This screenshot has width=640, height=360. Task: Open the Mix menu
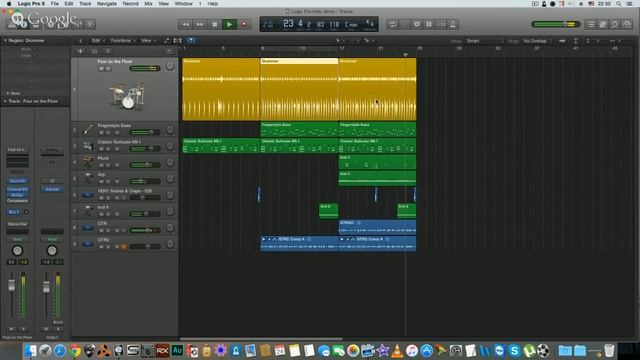pos(148,4)
